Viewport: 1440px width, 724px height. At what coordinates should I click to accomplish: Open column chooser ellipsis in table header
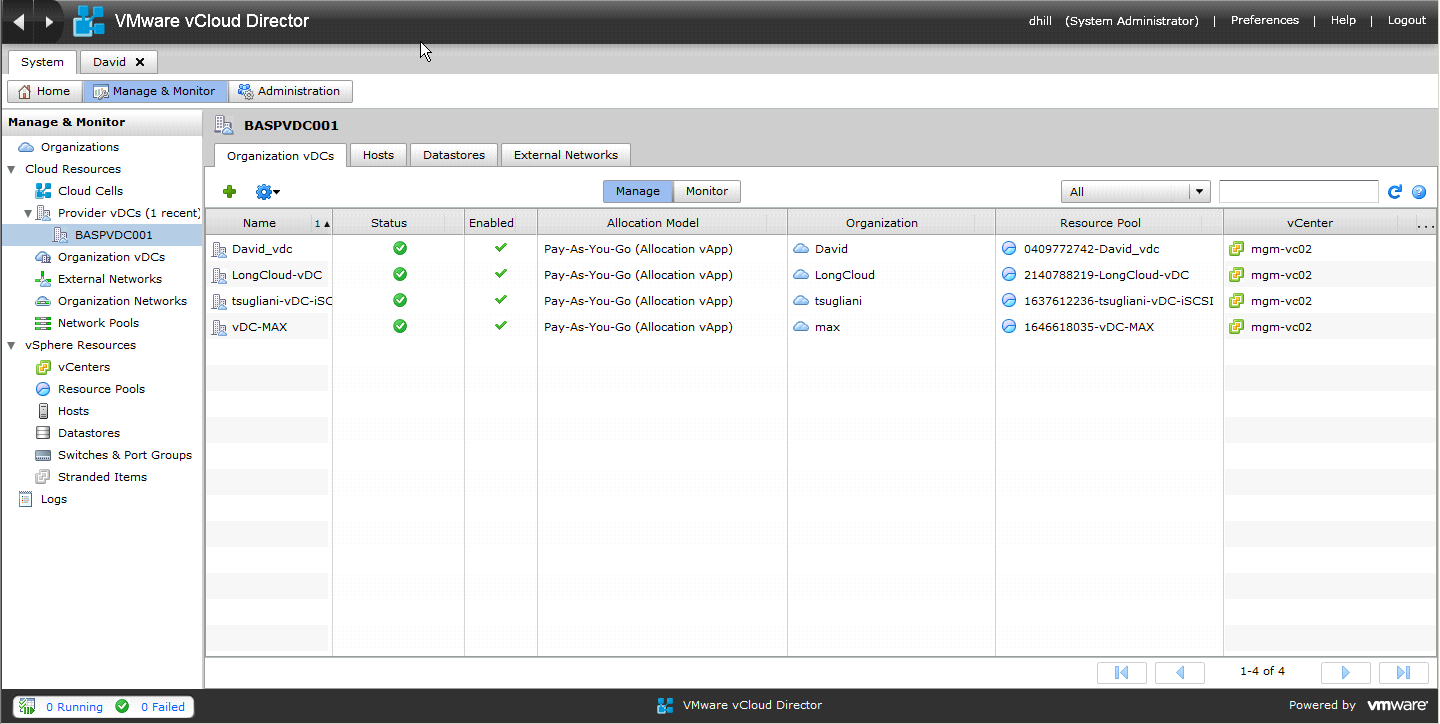point(1426,224)
